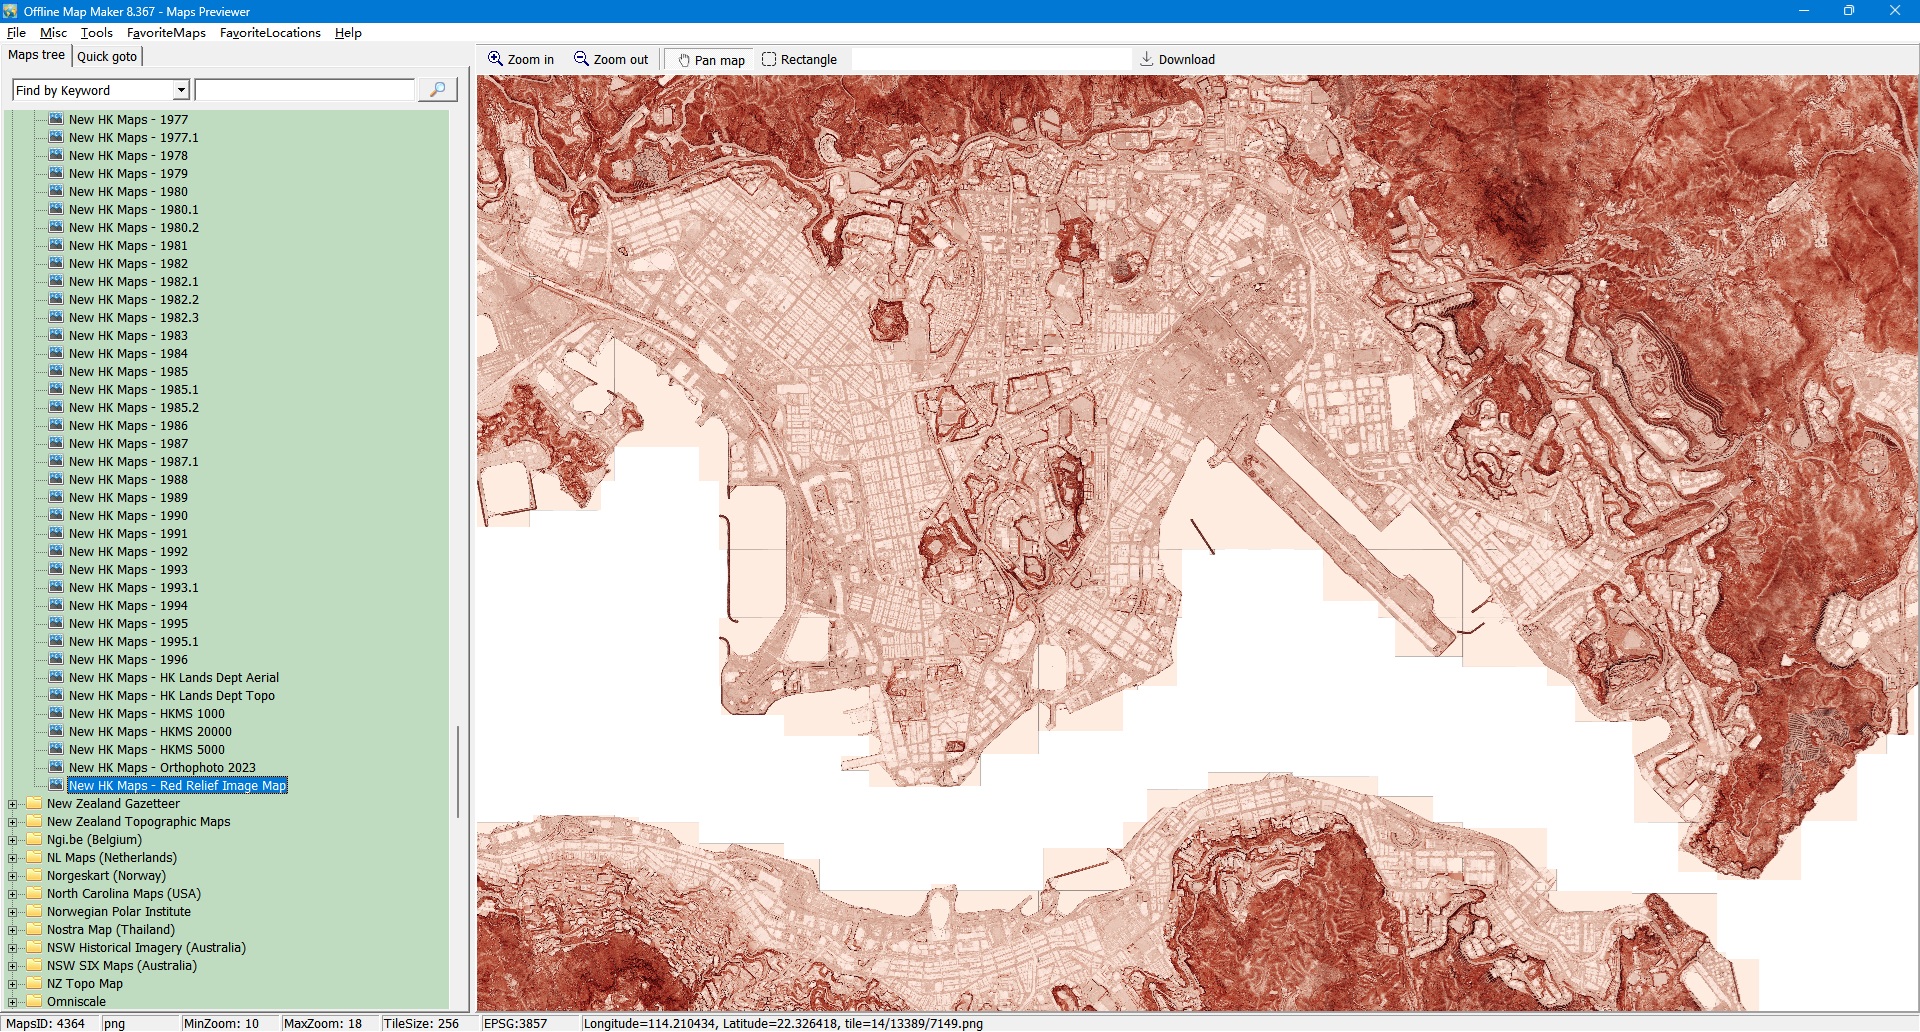Open the FavoriteMaps menu

(x=166, y=33)
